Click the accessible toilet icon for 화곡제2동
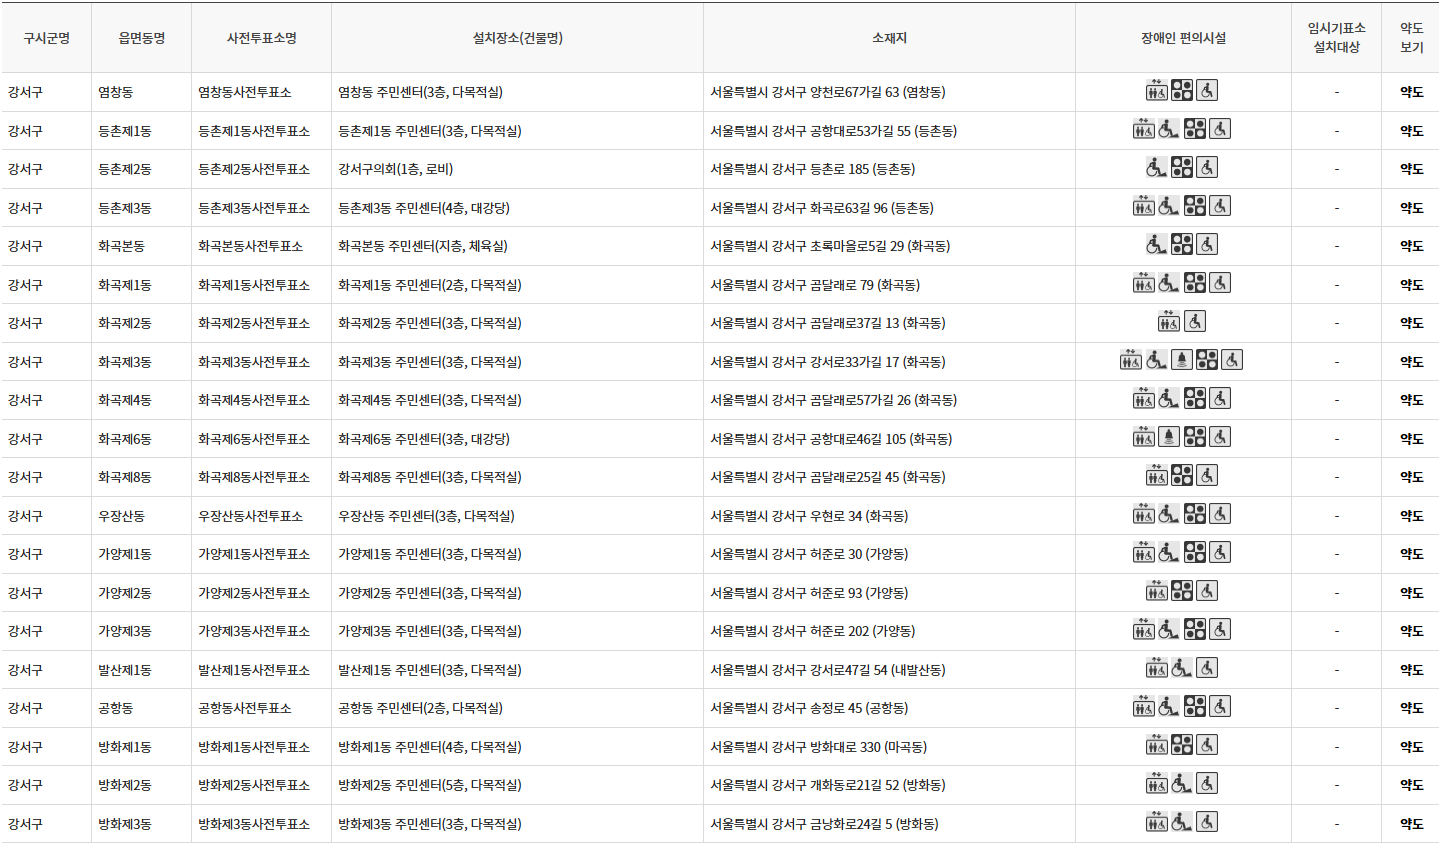 coord(1195,321)
